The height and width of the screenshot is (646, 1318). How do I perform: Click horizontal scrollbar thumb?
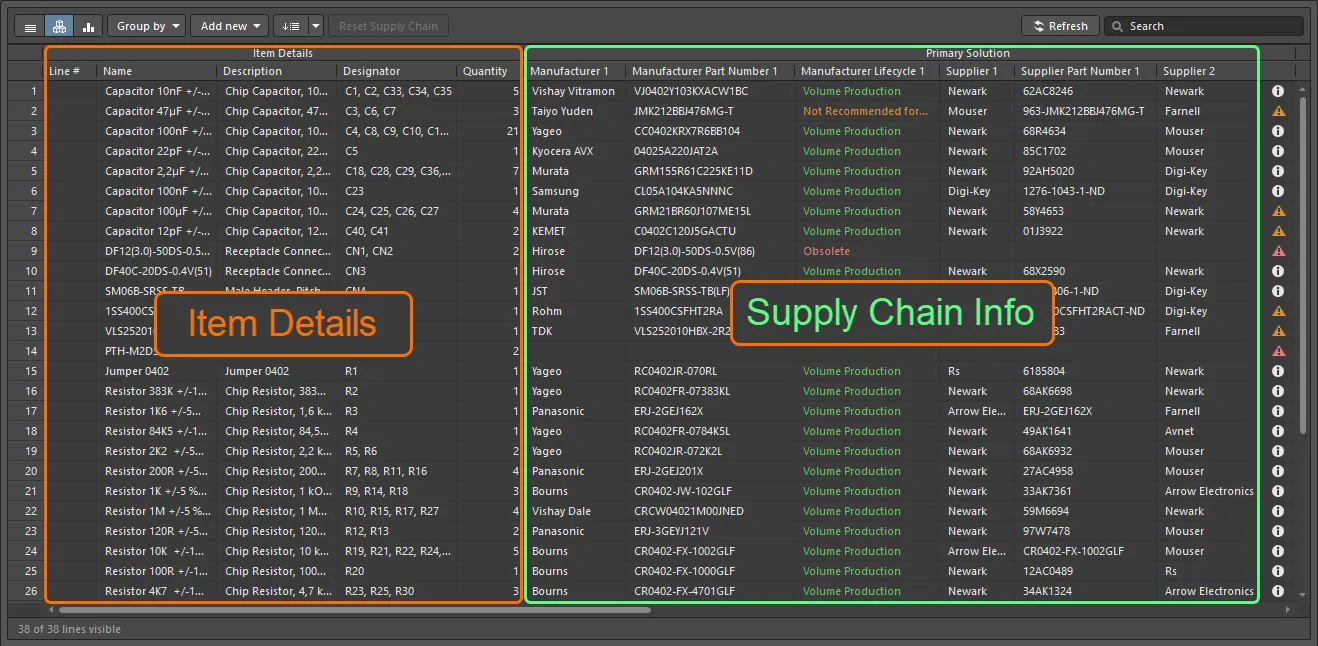355,608
